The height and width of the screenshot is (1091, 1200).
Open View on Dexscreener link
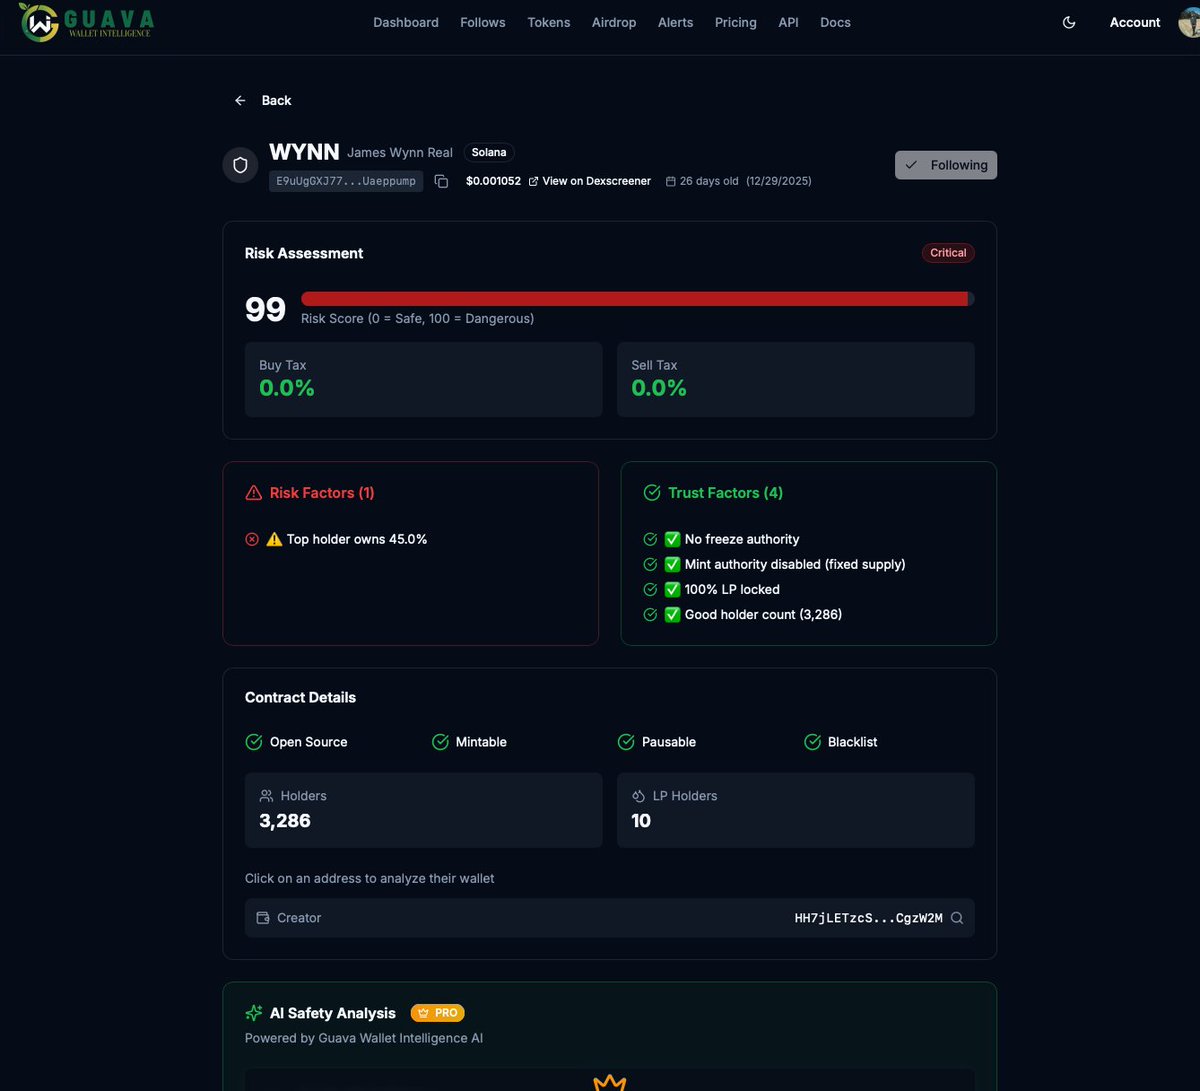pos(590,181)
